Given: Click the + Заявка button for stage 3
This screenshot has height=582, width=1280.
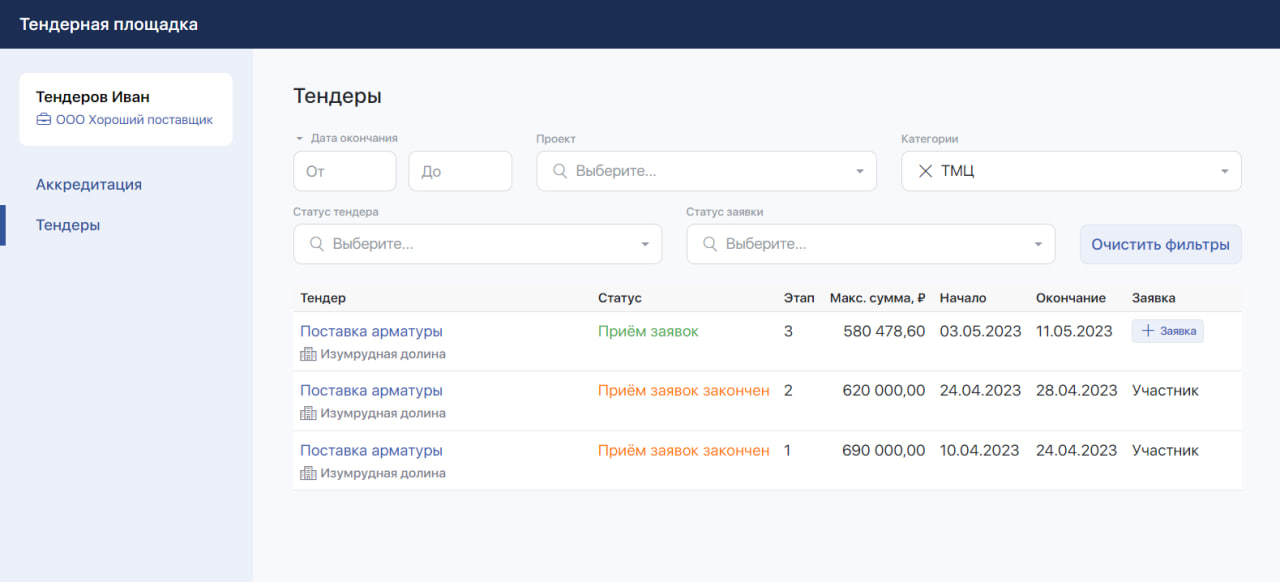Looking at the screenshot, I should pyautogui.click(x=1167, y=331).
